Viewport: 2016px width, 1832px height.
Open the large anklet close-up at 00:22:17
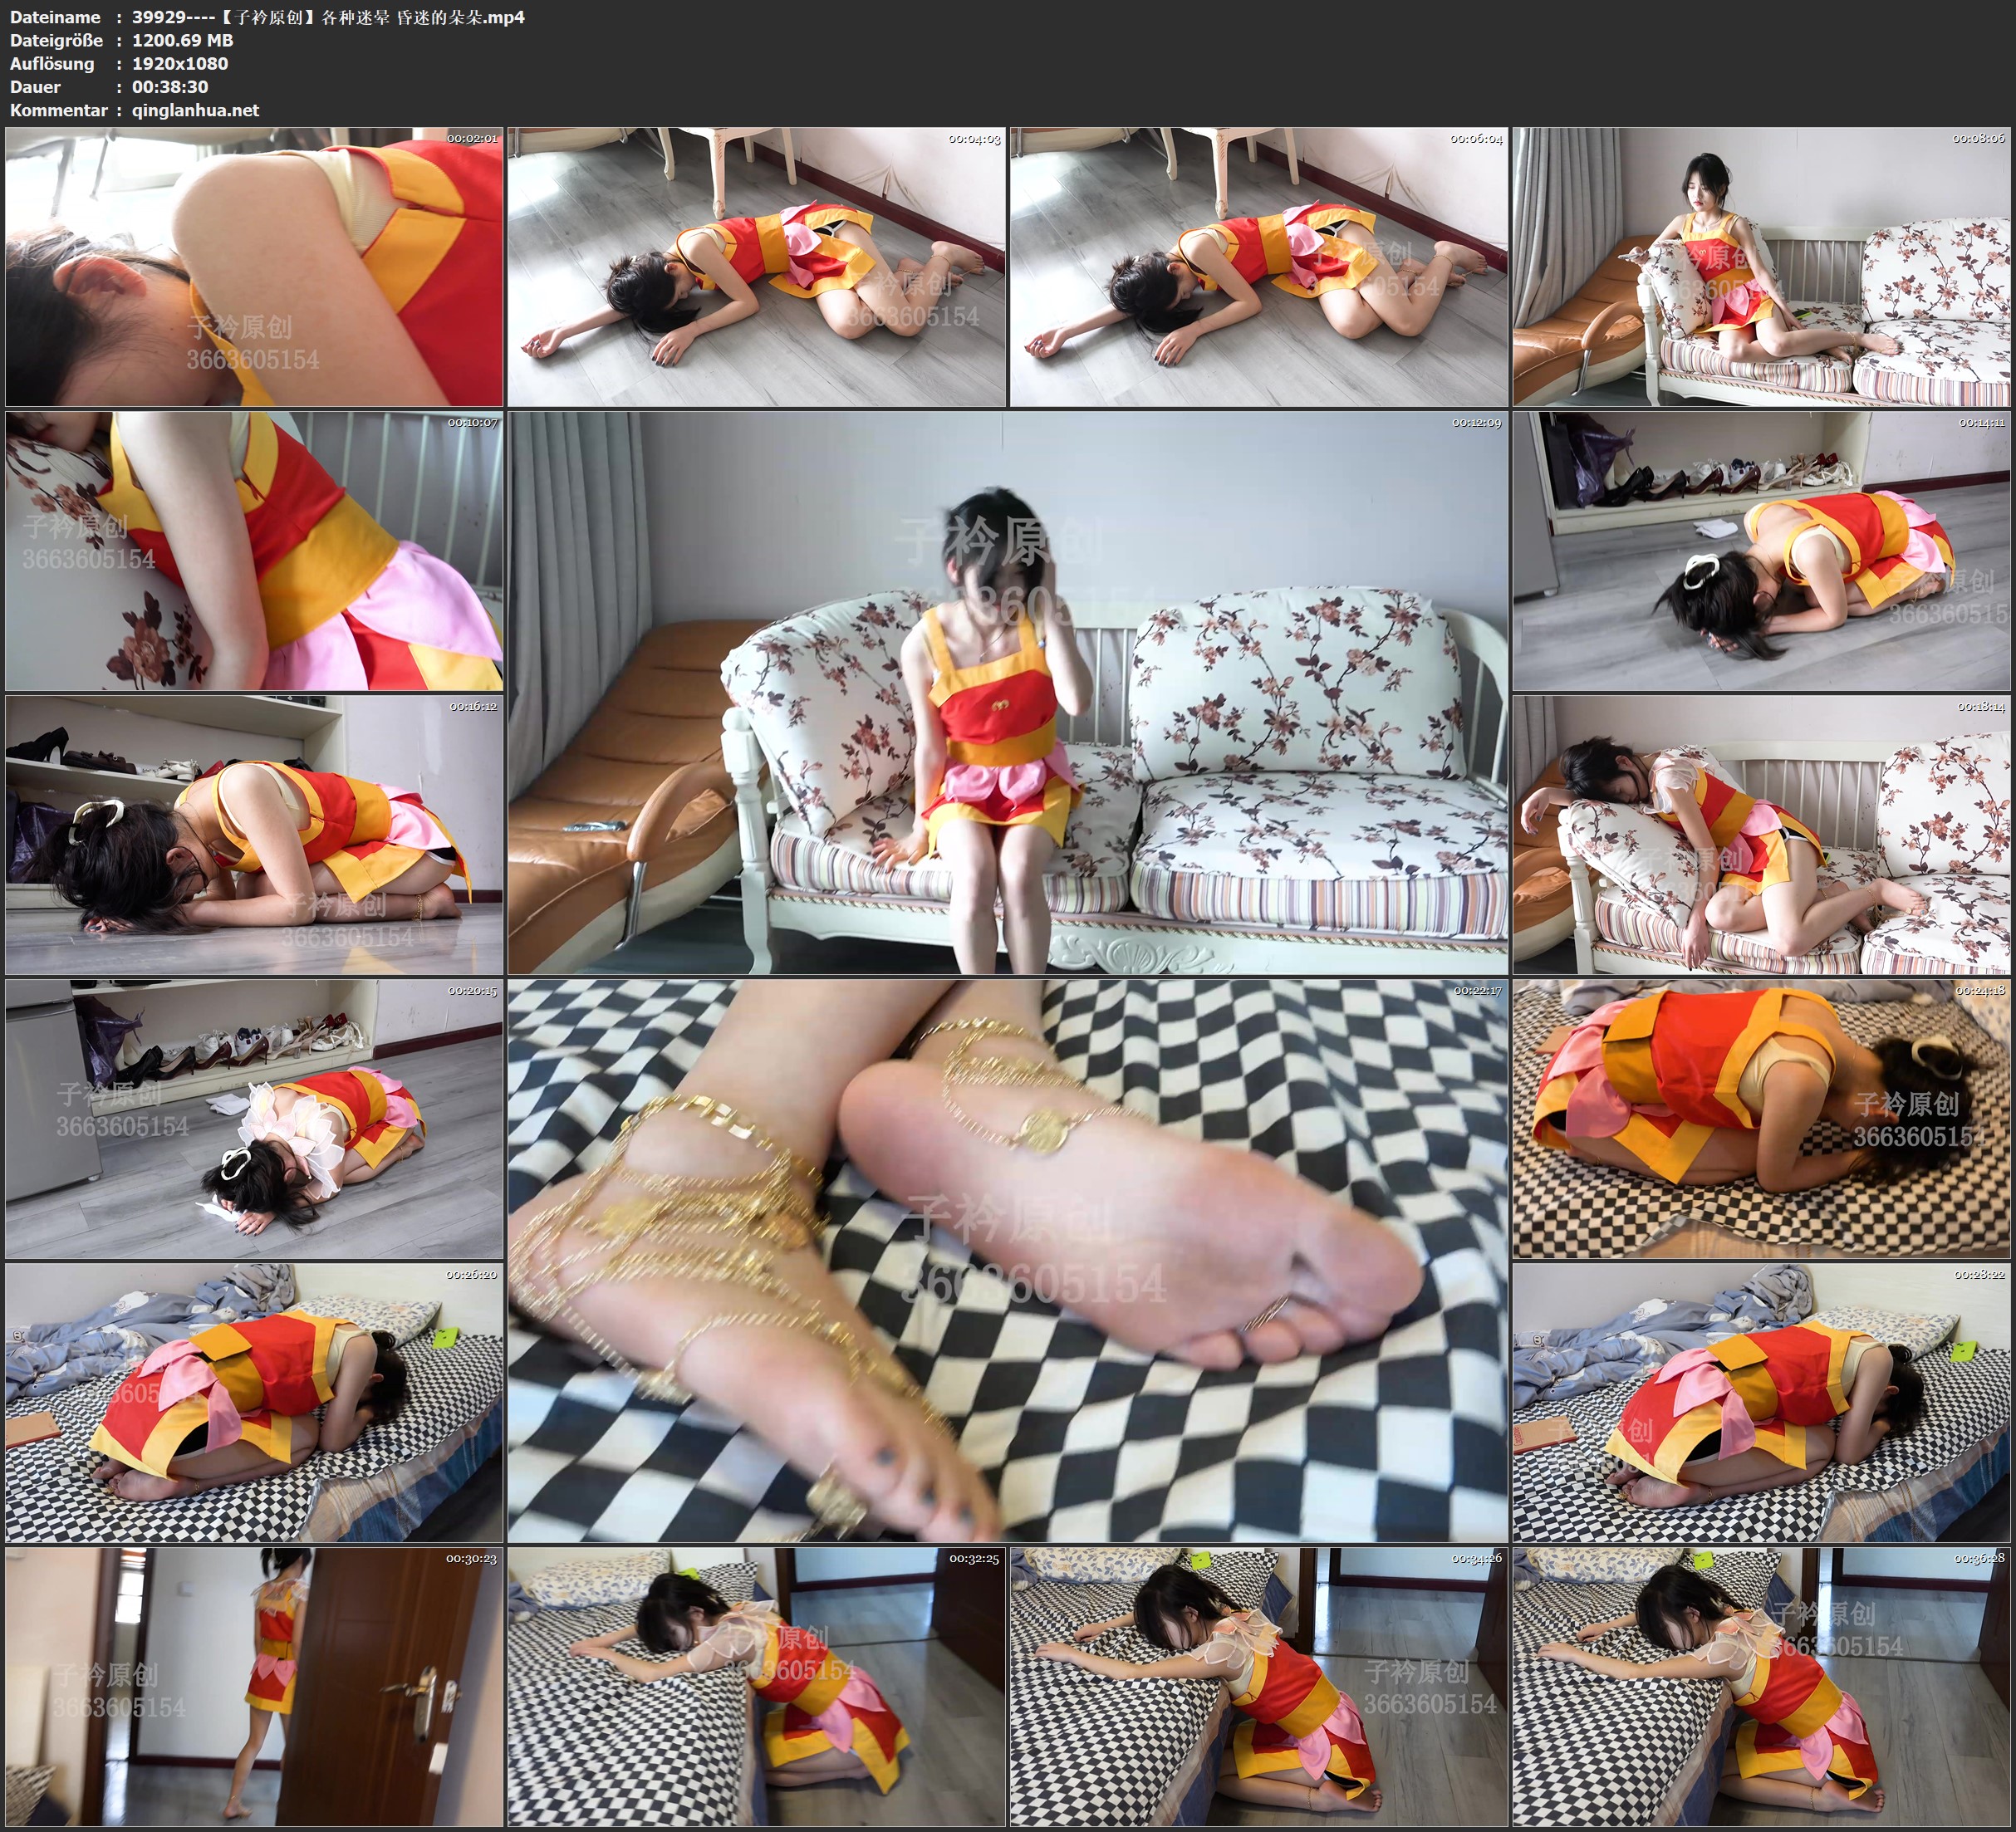(x=1007, y=1260)
